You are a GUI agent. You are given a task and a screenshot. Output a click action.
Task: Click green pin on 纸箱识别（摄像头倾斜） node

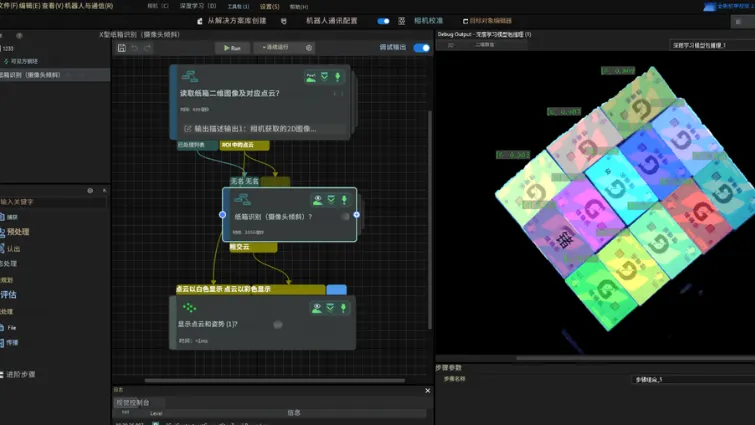tap(344, 200)
